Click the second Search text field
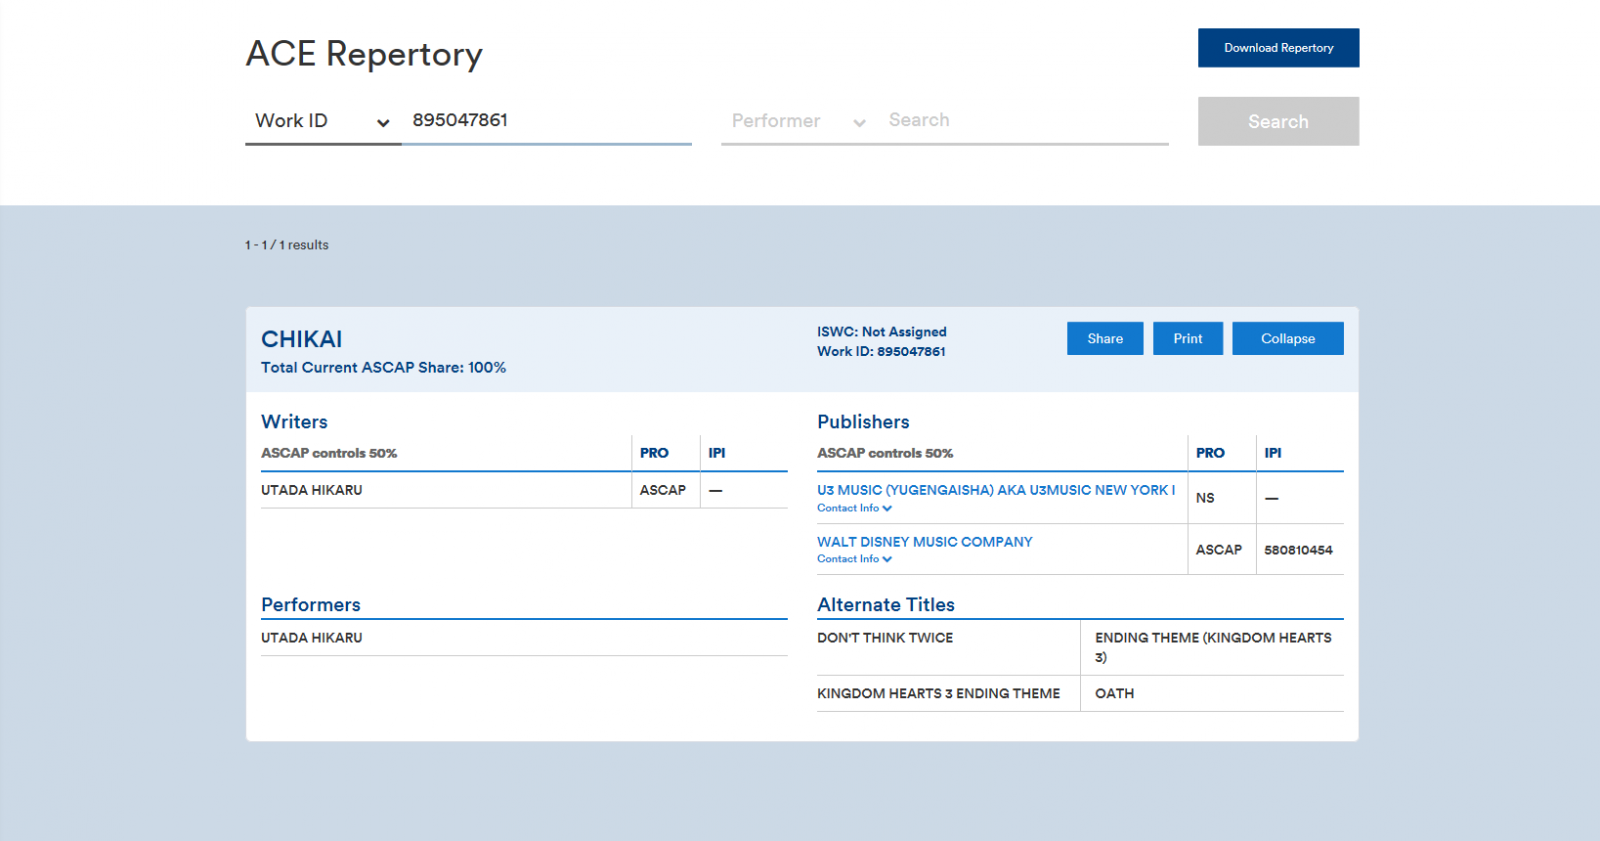 [1025, 120]
